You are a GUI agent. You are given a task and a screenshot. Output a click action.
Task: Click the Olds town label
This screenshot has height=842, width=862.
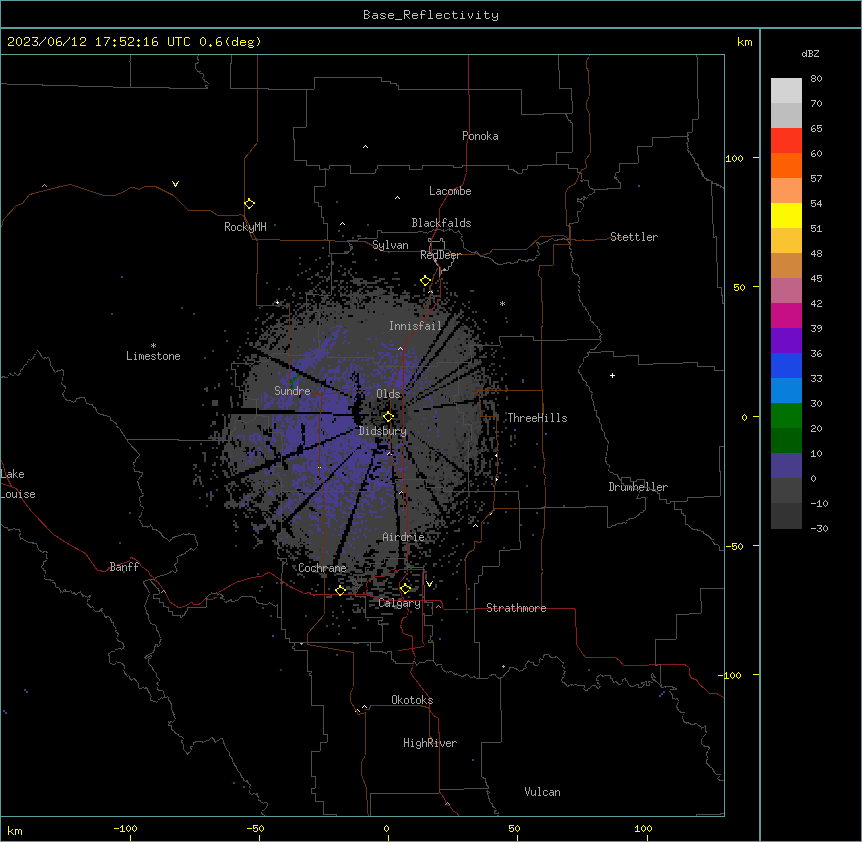click(x=388, y=394)
